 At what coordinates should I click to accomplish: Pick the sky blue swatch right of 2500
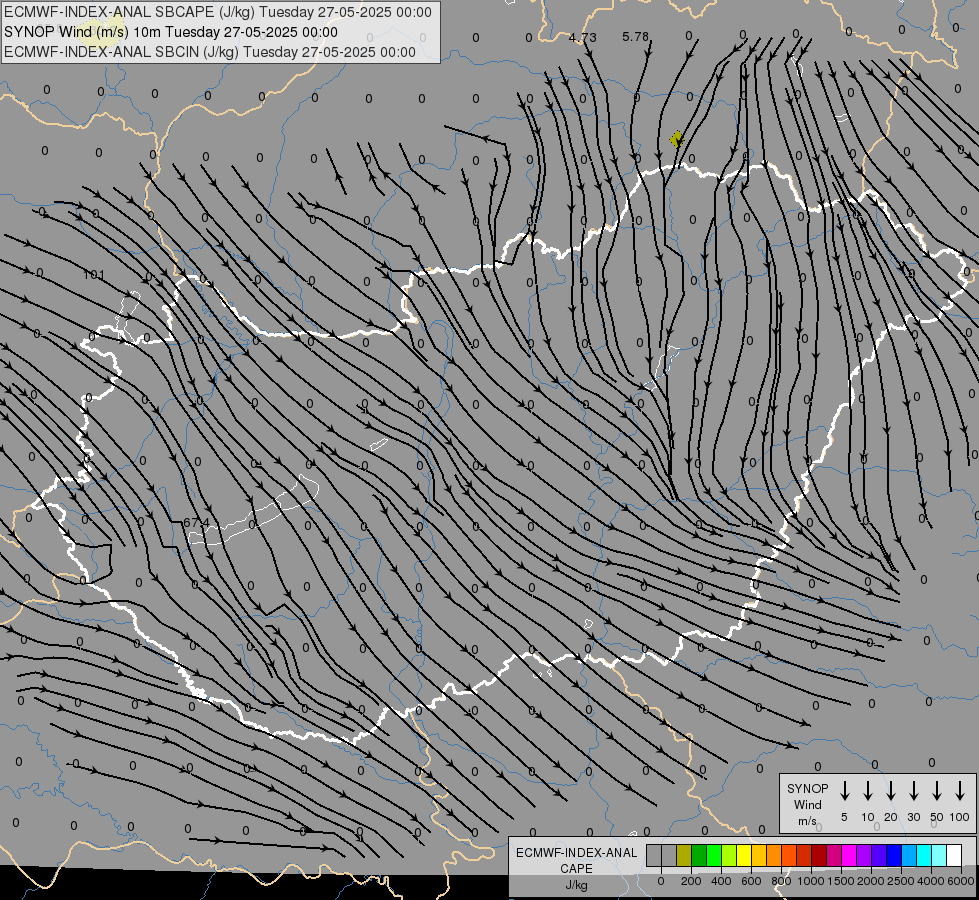pyautogui.click(x=910, y=855)
